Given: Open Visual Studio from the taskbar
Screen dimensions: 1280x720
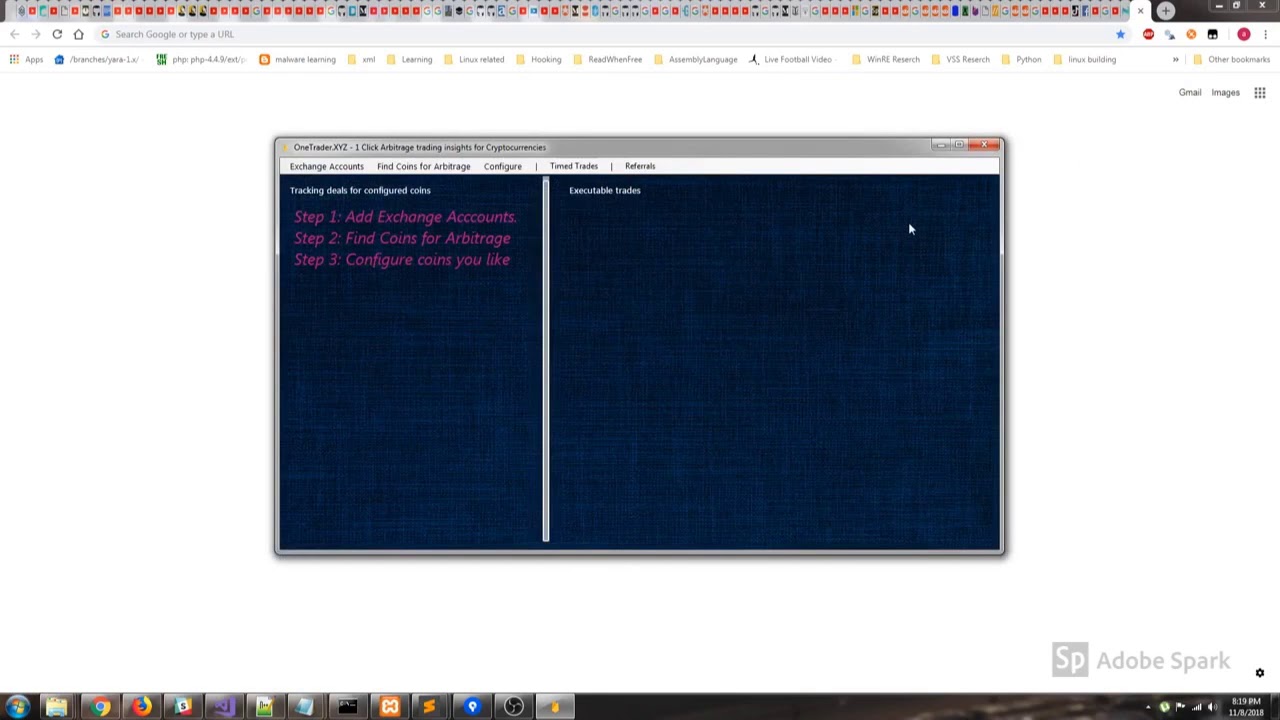Looking at the screenshot, I should 224,707.
